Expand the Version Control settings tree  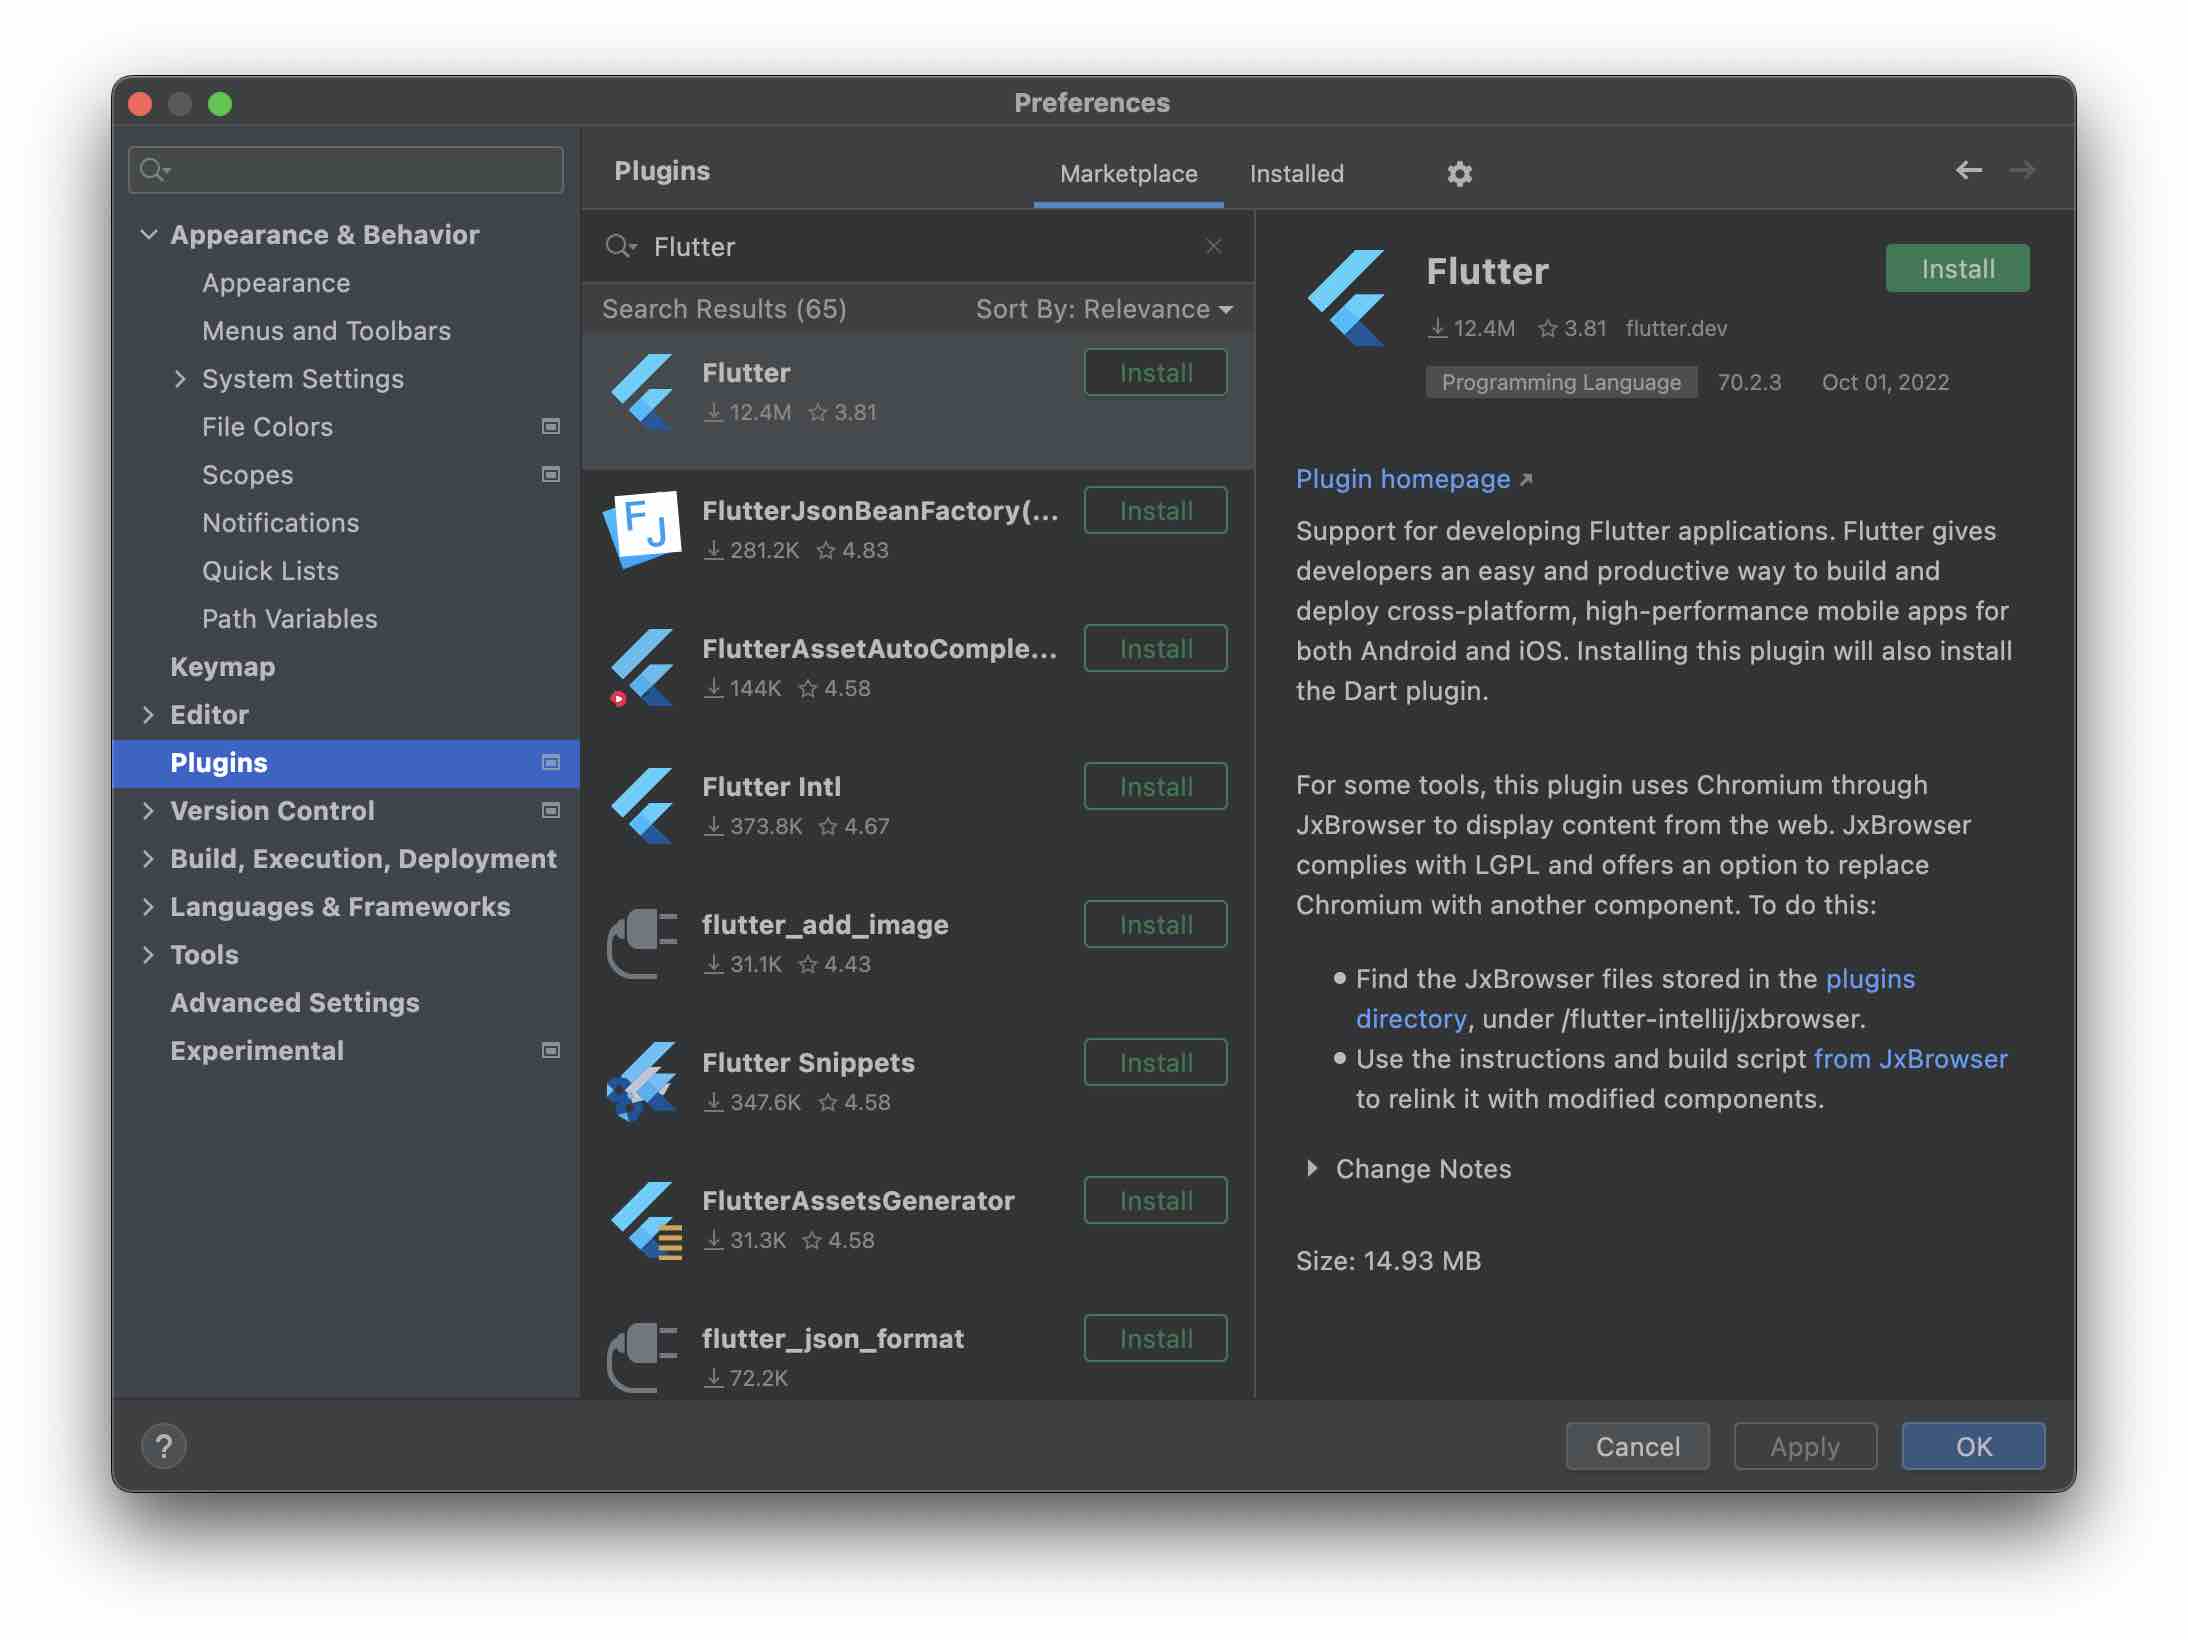coord(149,810)
